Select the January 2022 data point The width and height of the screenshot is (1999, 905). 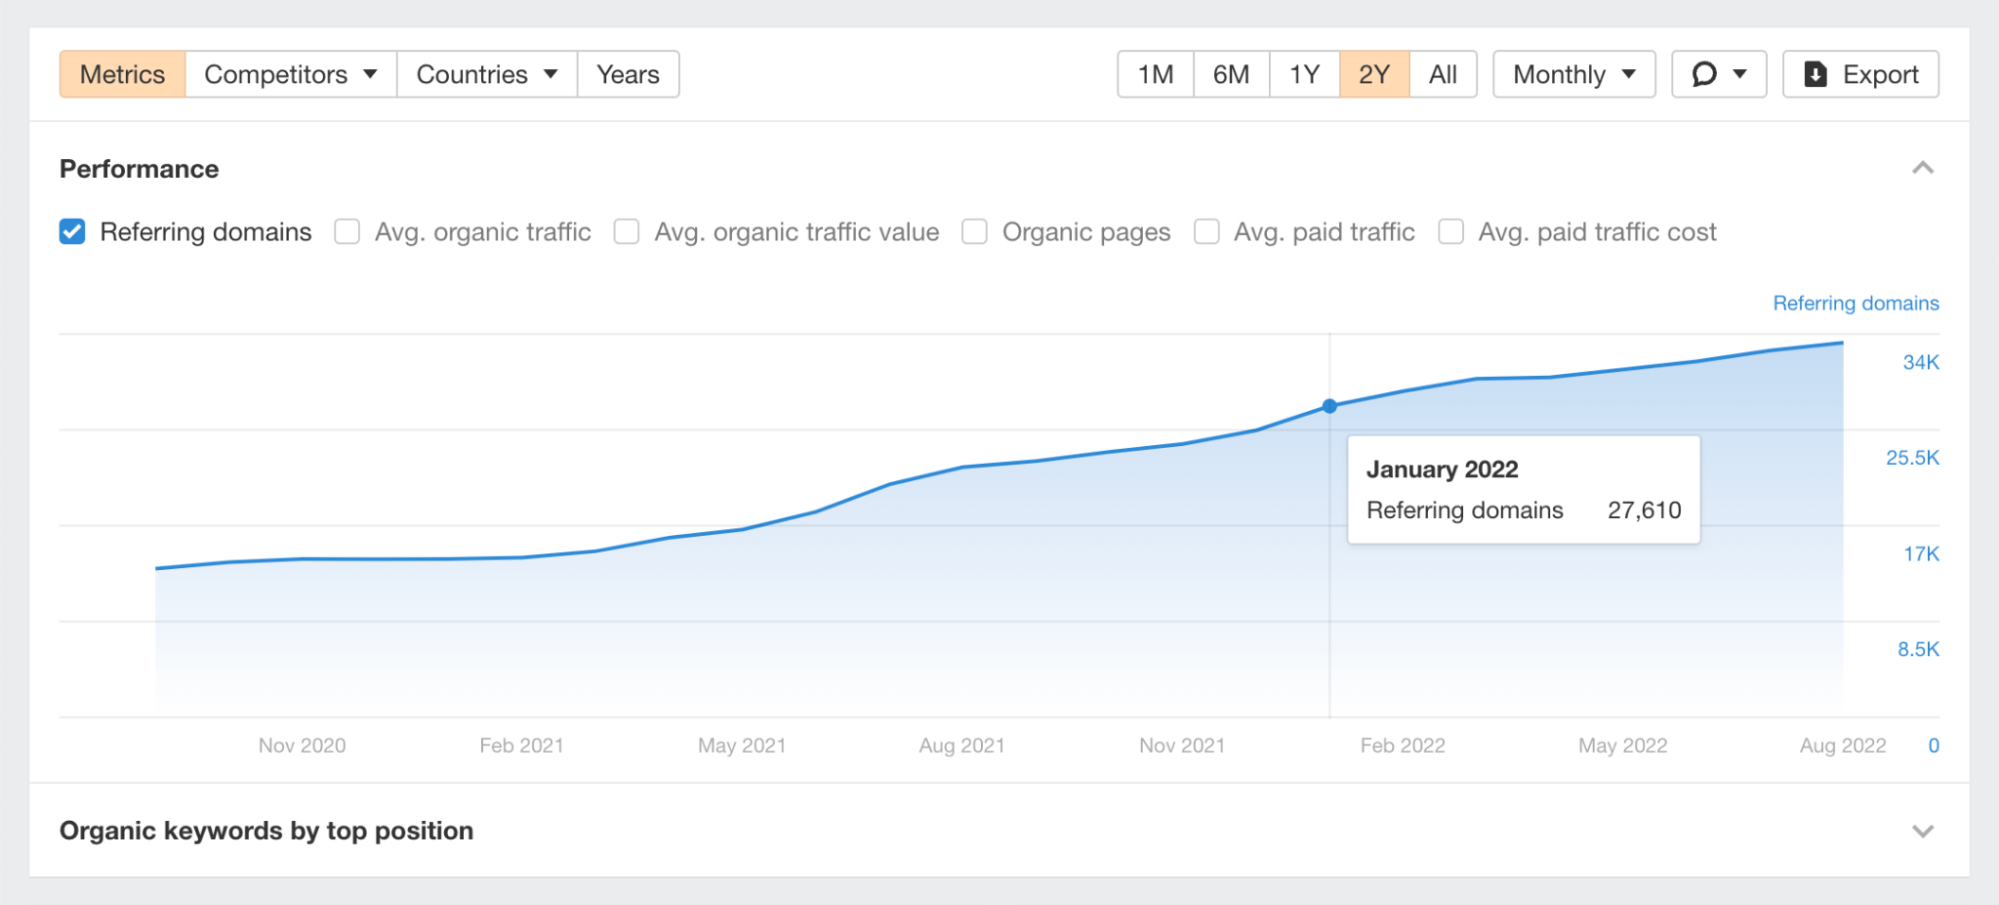(x=1329, y=406)
